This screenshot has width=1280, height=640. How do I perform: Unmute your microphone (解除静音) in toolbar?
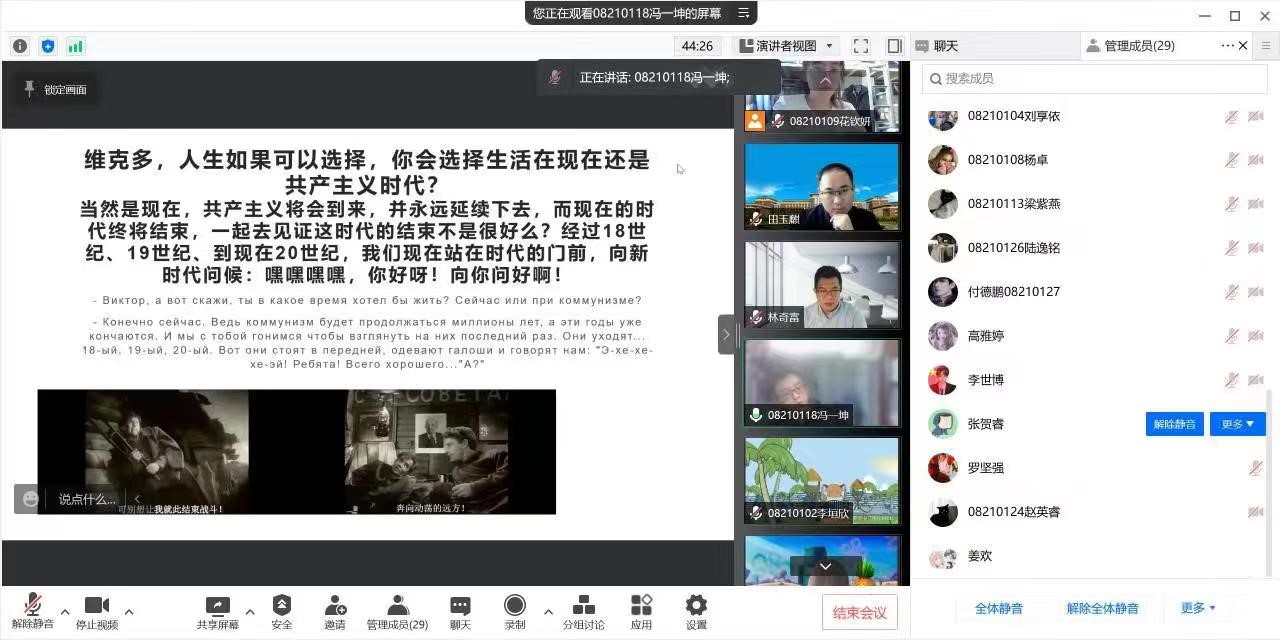coord(32,606)
